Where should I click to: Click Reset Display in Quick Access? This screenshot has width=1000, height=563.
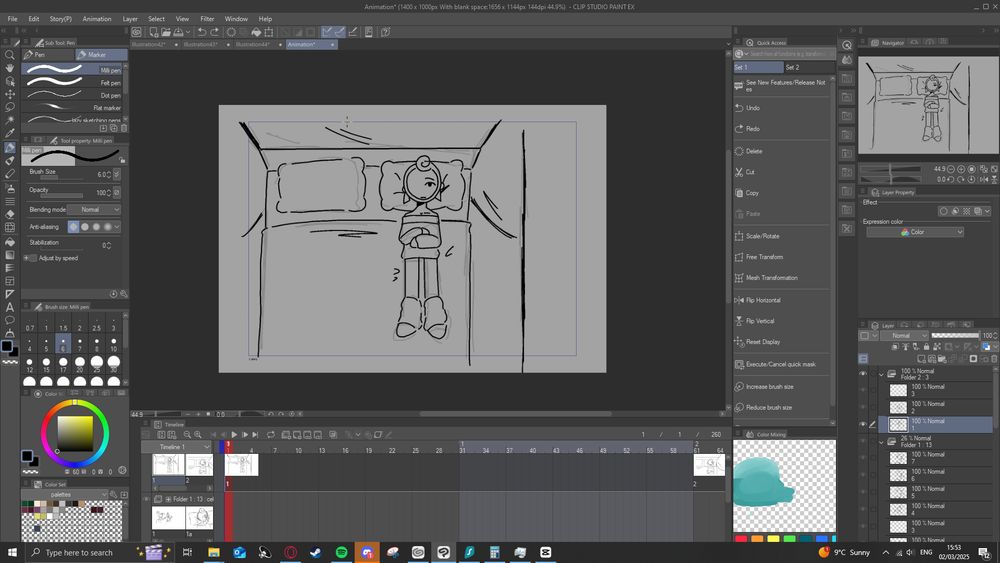coord(783,342)
